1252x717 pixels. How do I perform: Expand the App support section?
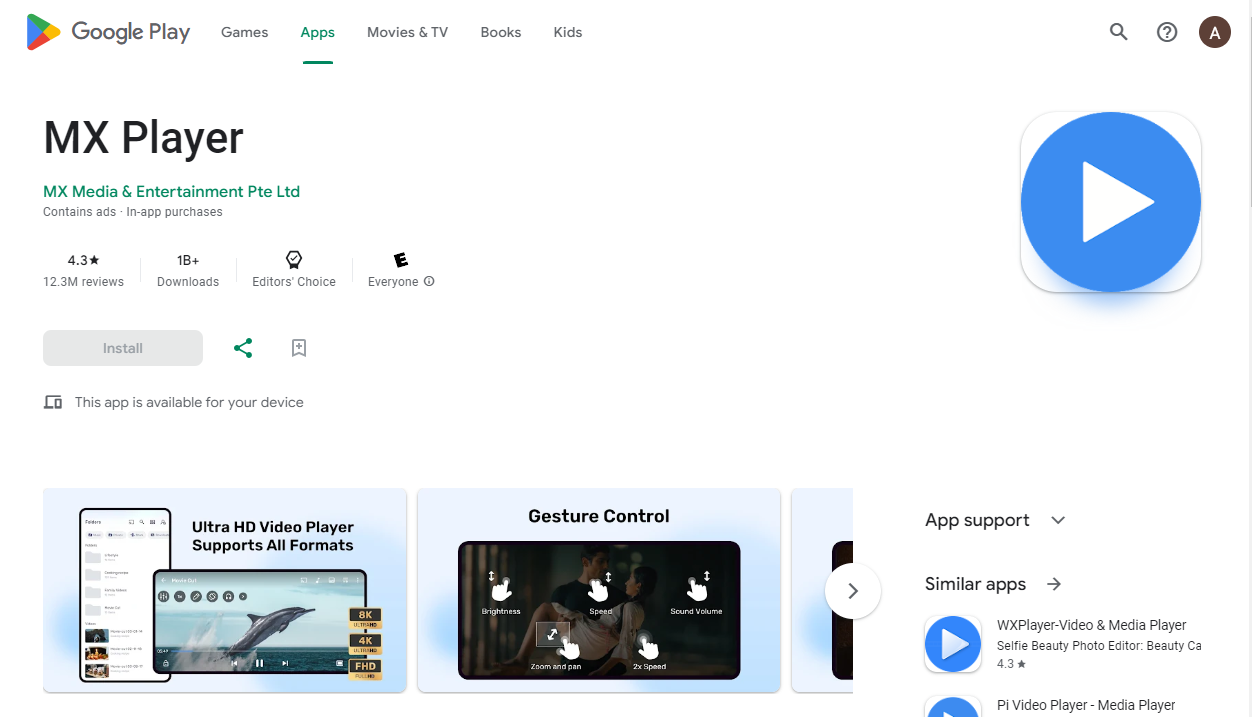point(1058,520)
